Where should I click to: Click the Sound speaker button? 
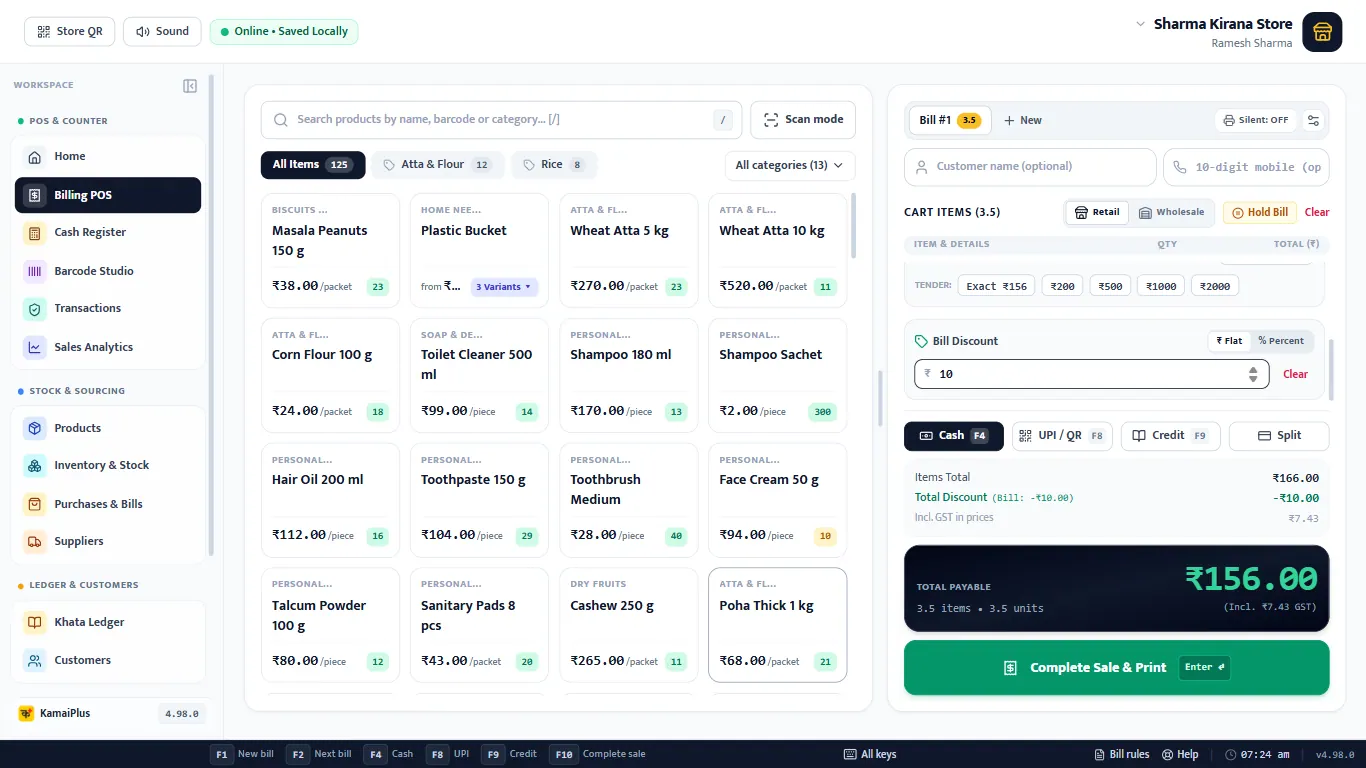click(162, 31)
